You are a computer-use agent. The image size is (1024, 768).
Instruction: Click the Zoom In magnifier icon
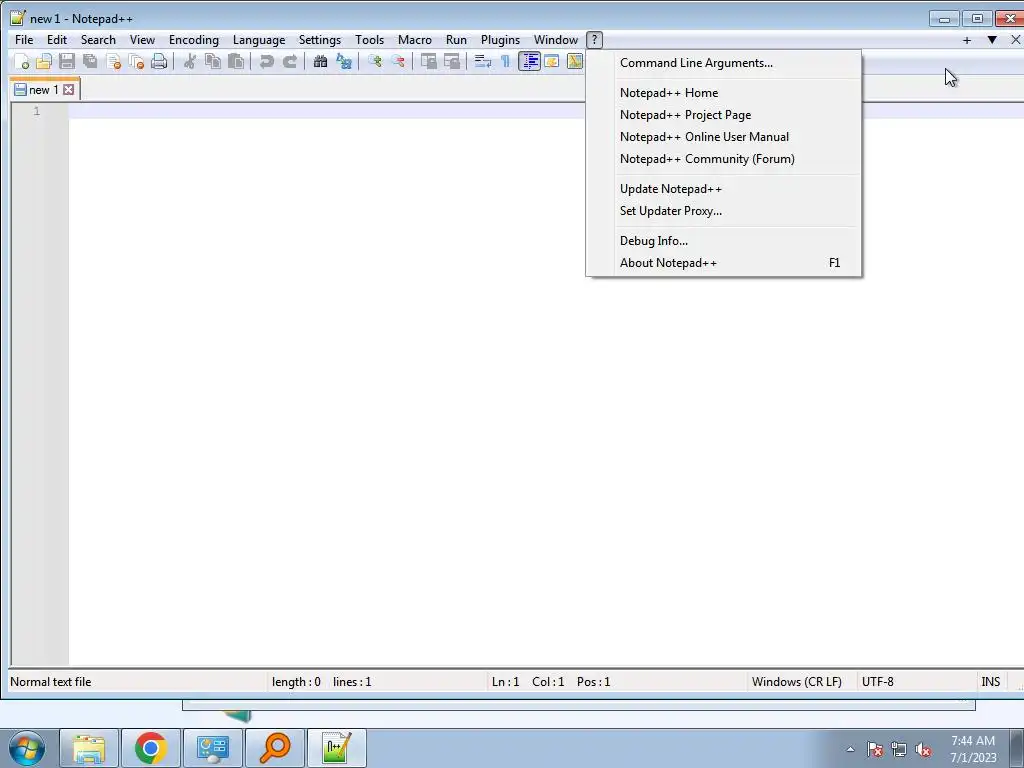[x=374, y=61]
